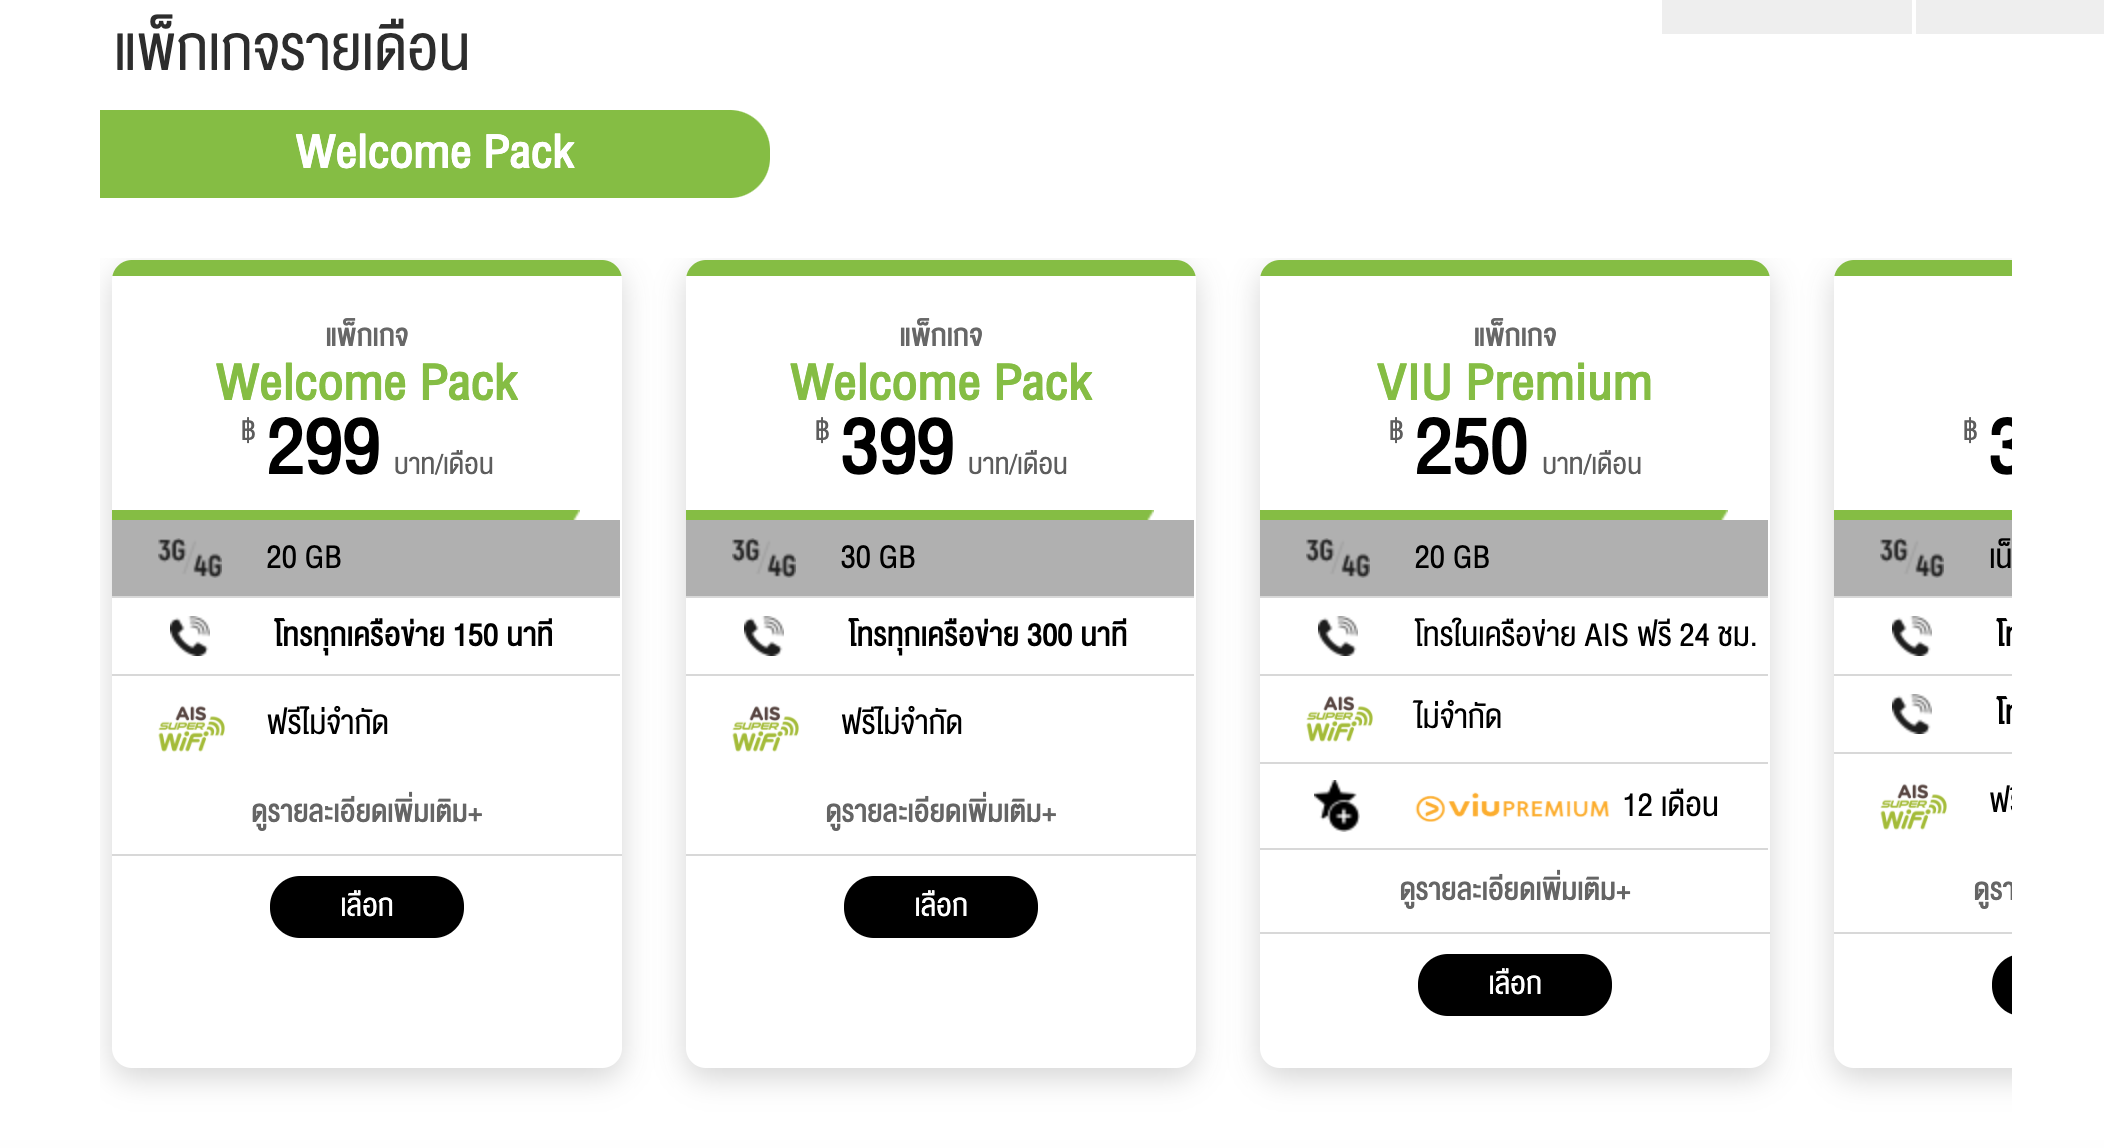Screen dimensions: 2104x1148
Task: Expand details for VIU Premium package
Action: pyautogui.click(x=1514, y=890)
